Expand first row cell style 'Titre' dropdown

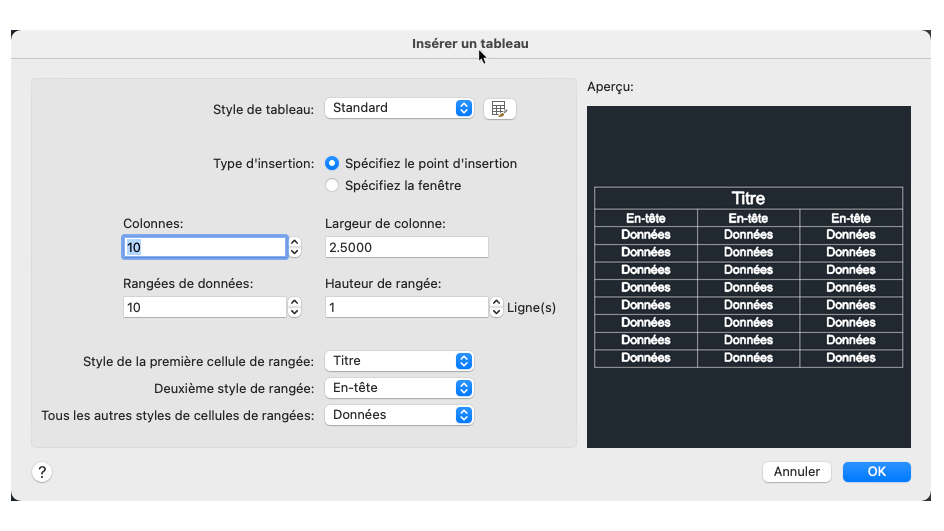tap(399, 361)
